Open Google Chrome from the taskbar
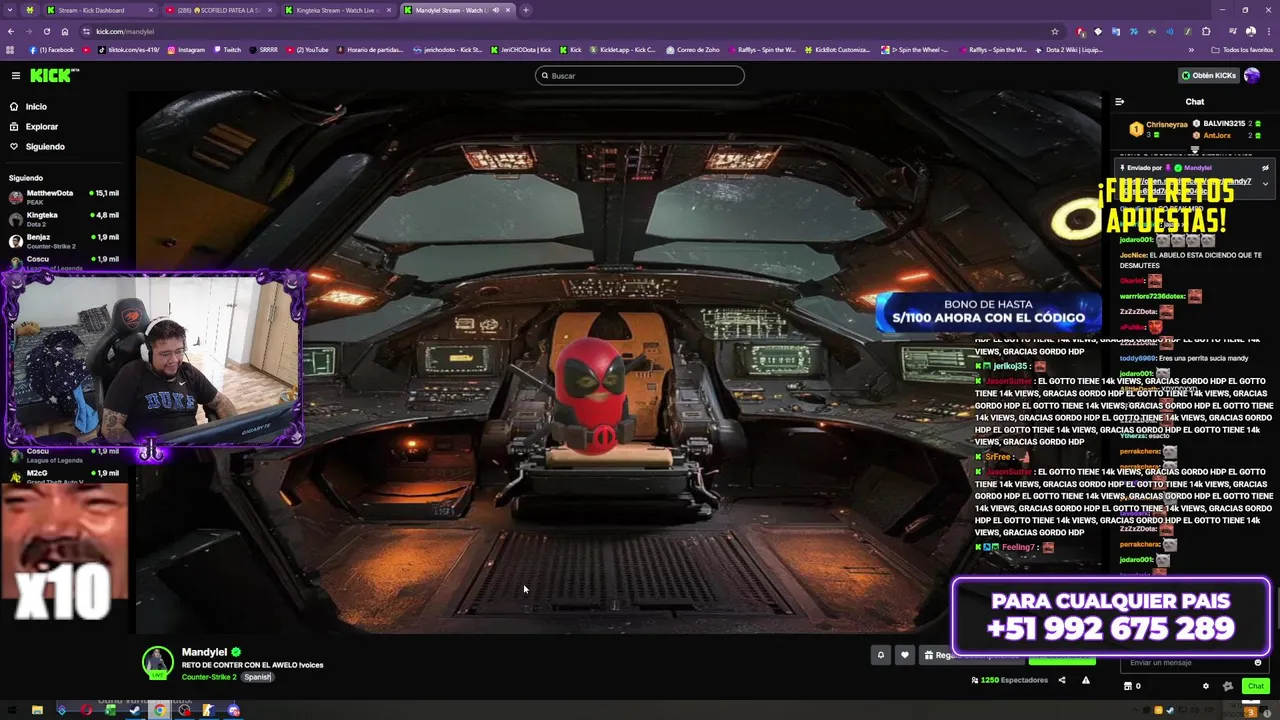The image size is (1280, 720). [160, 710]
